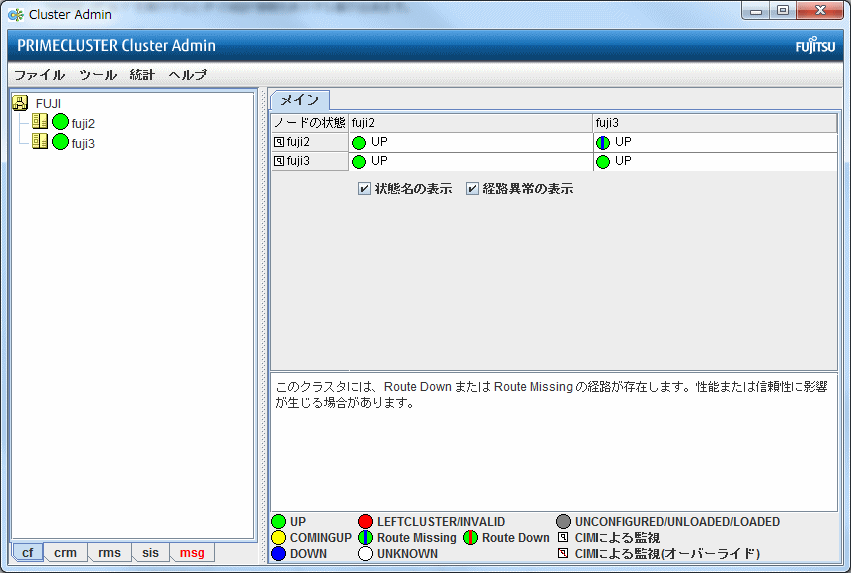
Task: Click the FUJITSU logo in header
Action: point(815,46)
